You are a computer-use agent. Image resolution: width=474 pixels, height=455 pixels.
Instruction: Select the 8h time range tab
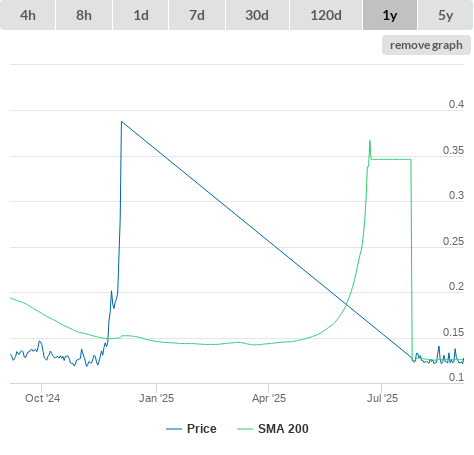pyautogui.click(x=84, y=15)
